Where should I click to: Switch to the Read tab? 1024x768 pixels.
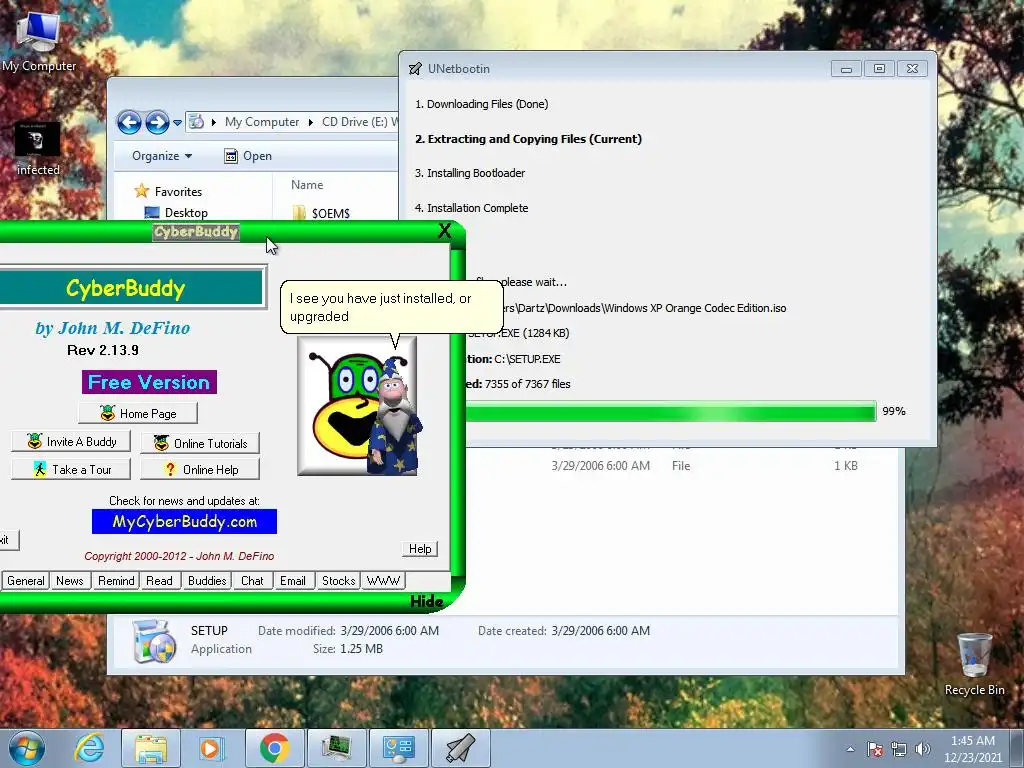(159, 581)
